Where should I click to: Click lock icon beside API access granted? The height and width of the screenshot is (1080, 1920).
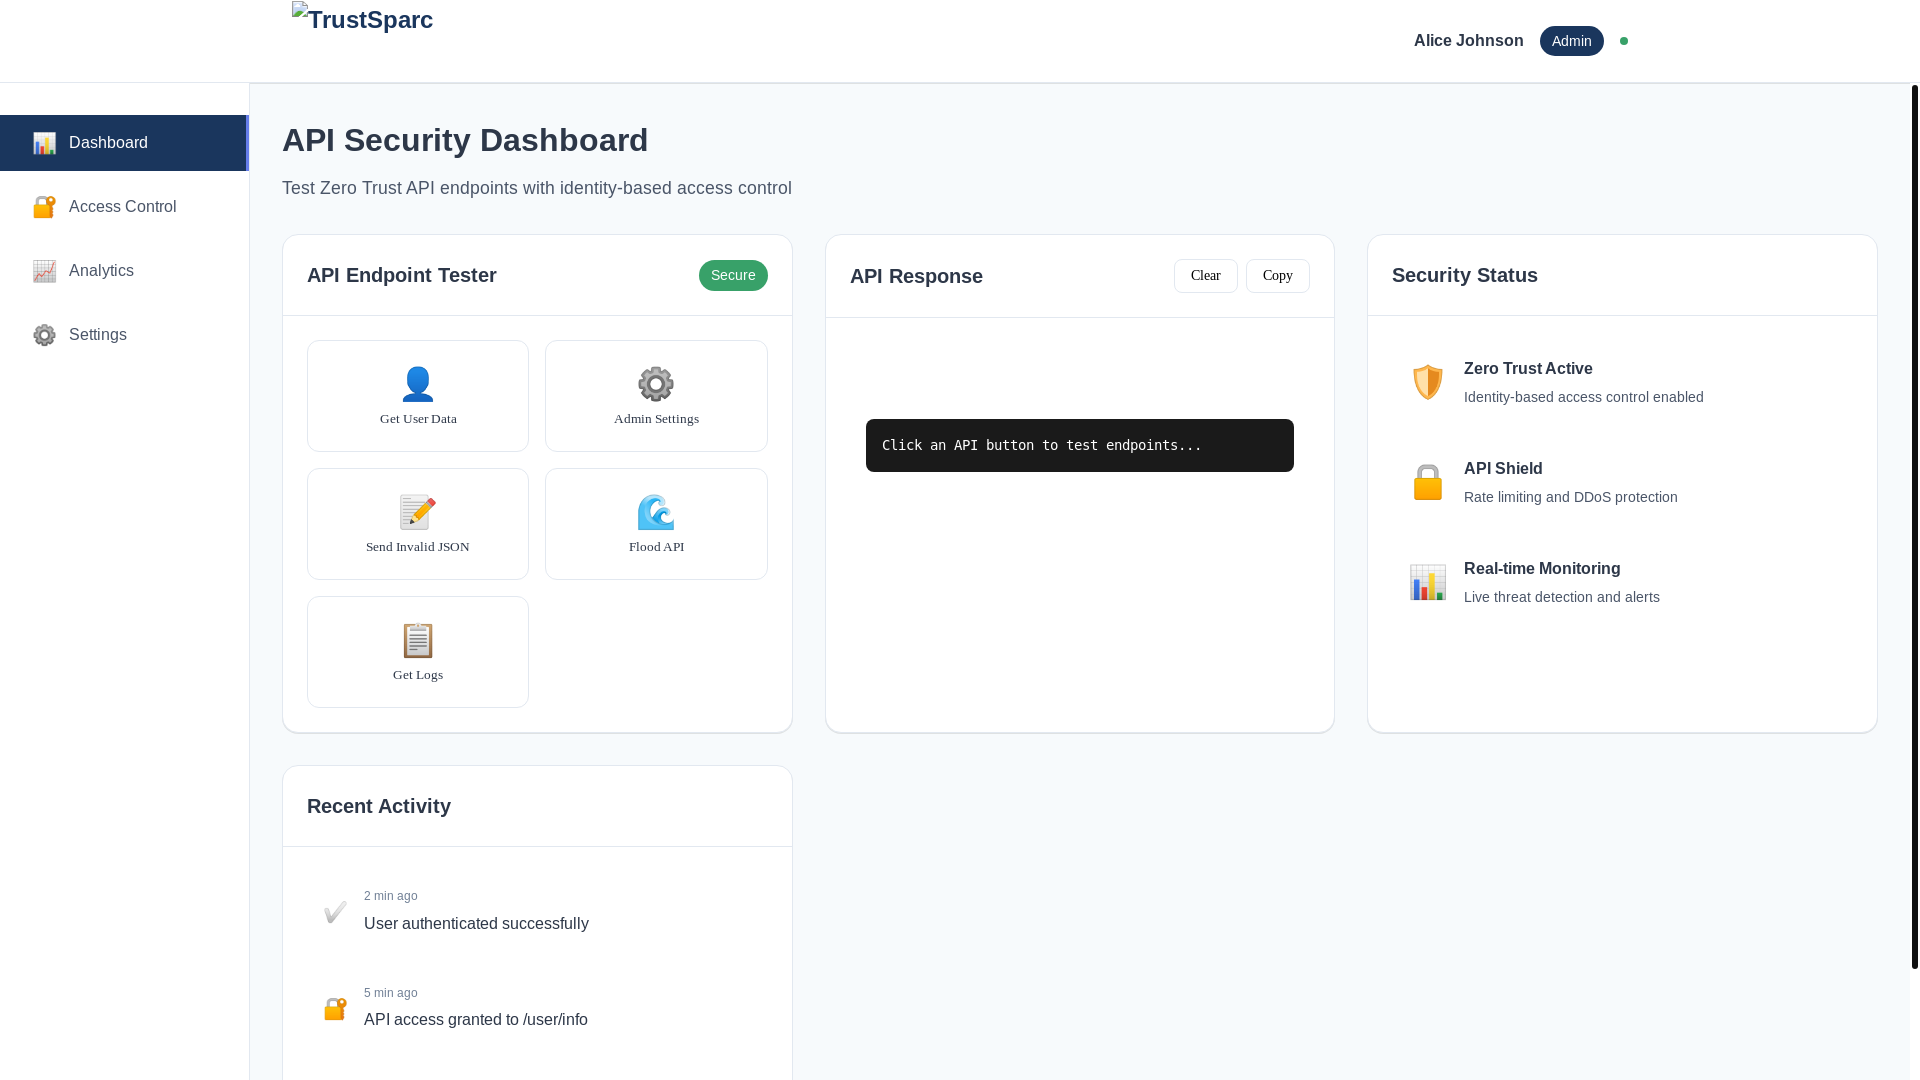pos(335,1008)
